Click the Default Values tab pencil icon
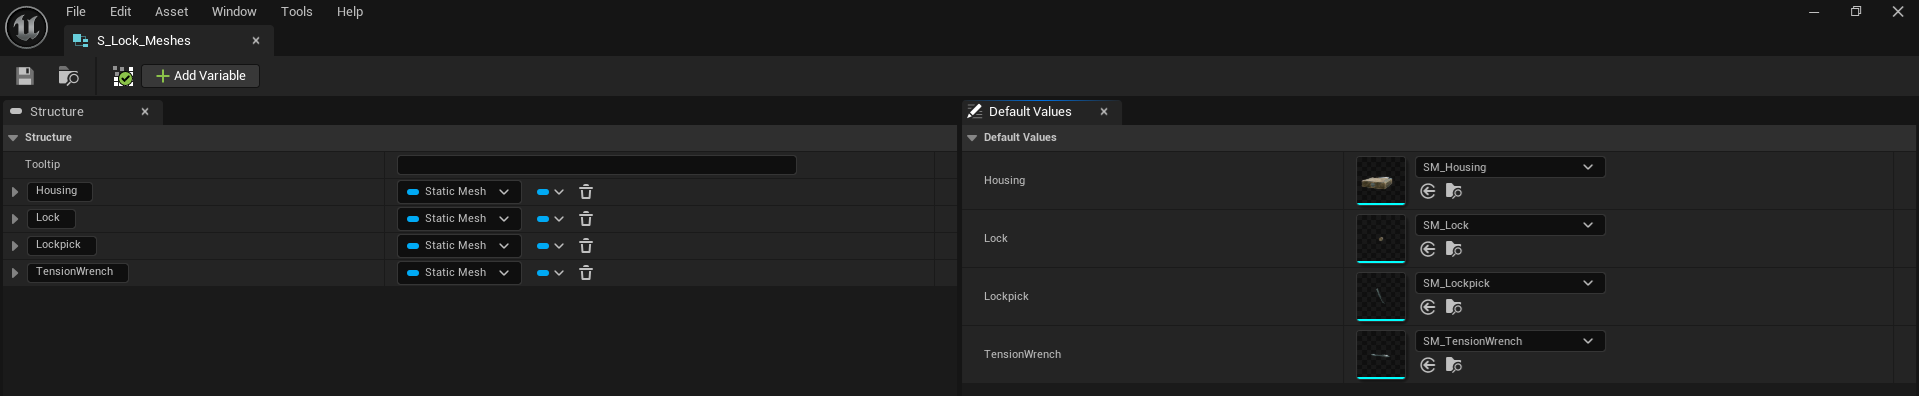The height and width of the screenshot is (396, 1919). pos(974,112)
